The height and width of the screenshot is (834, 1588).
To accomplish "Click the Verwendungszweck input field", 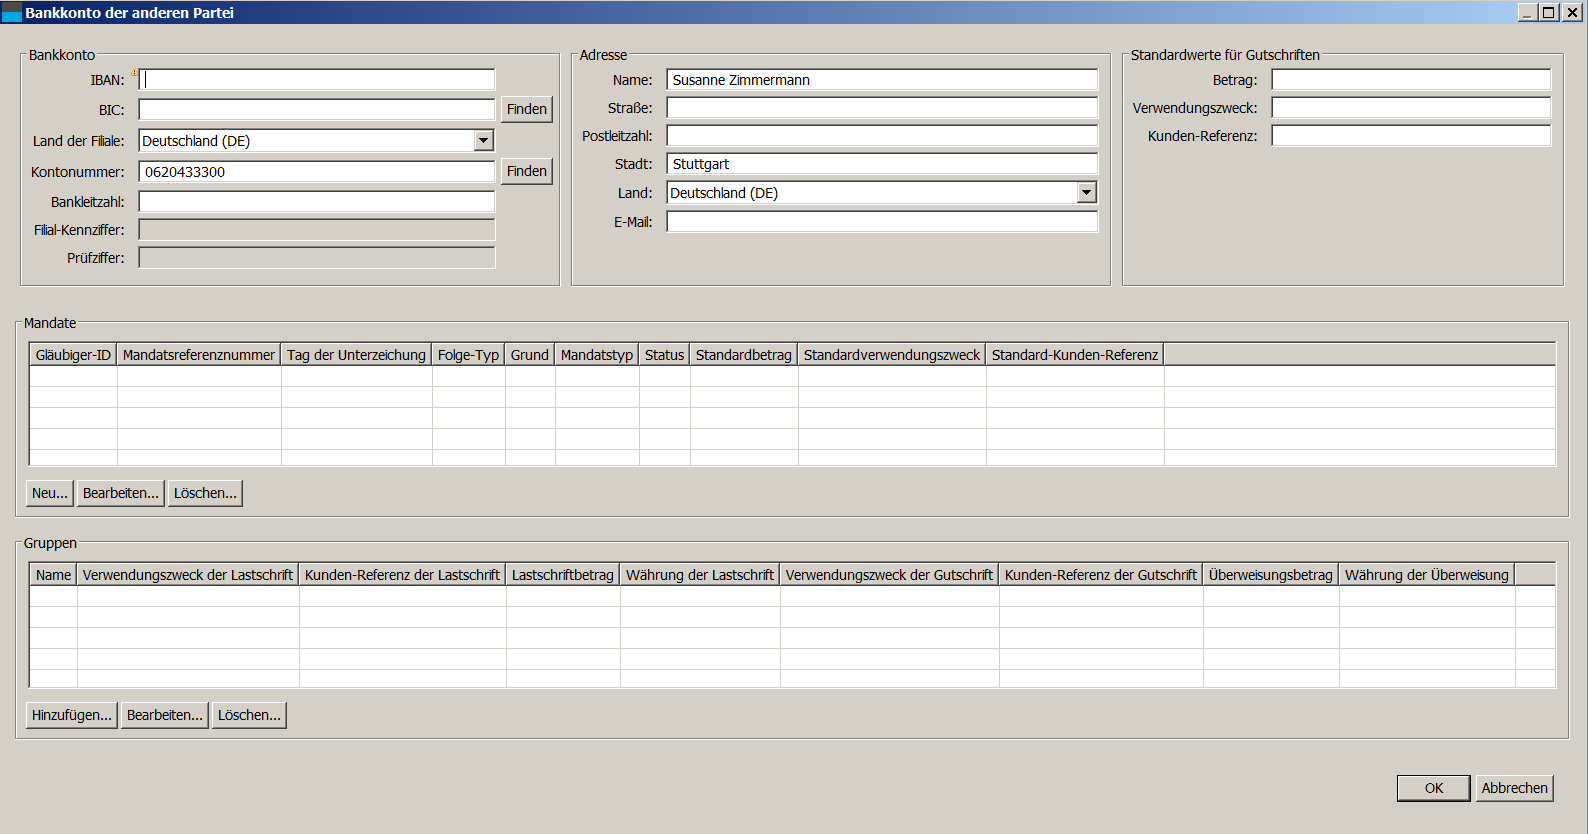I will coord(1411,108).
